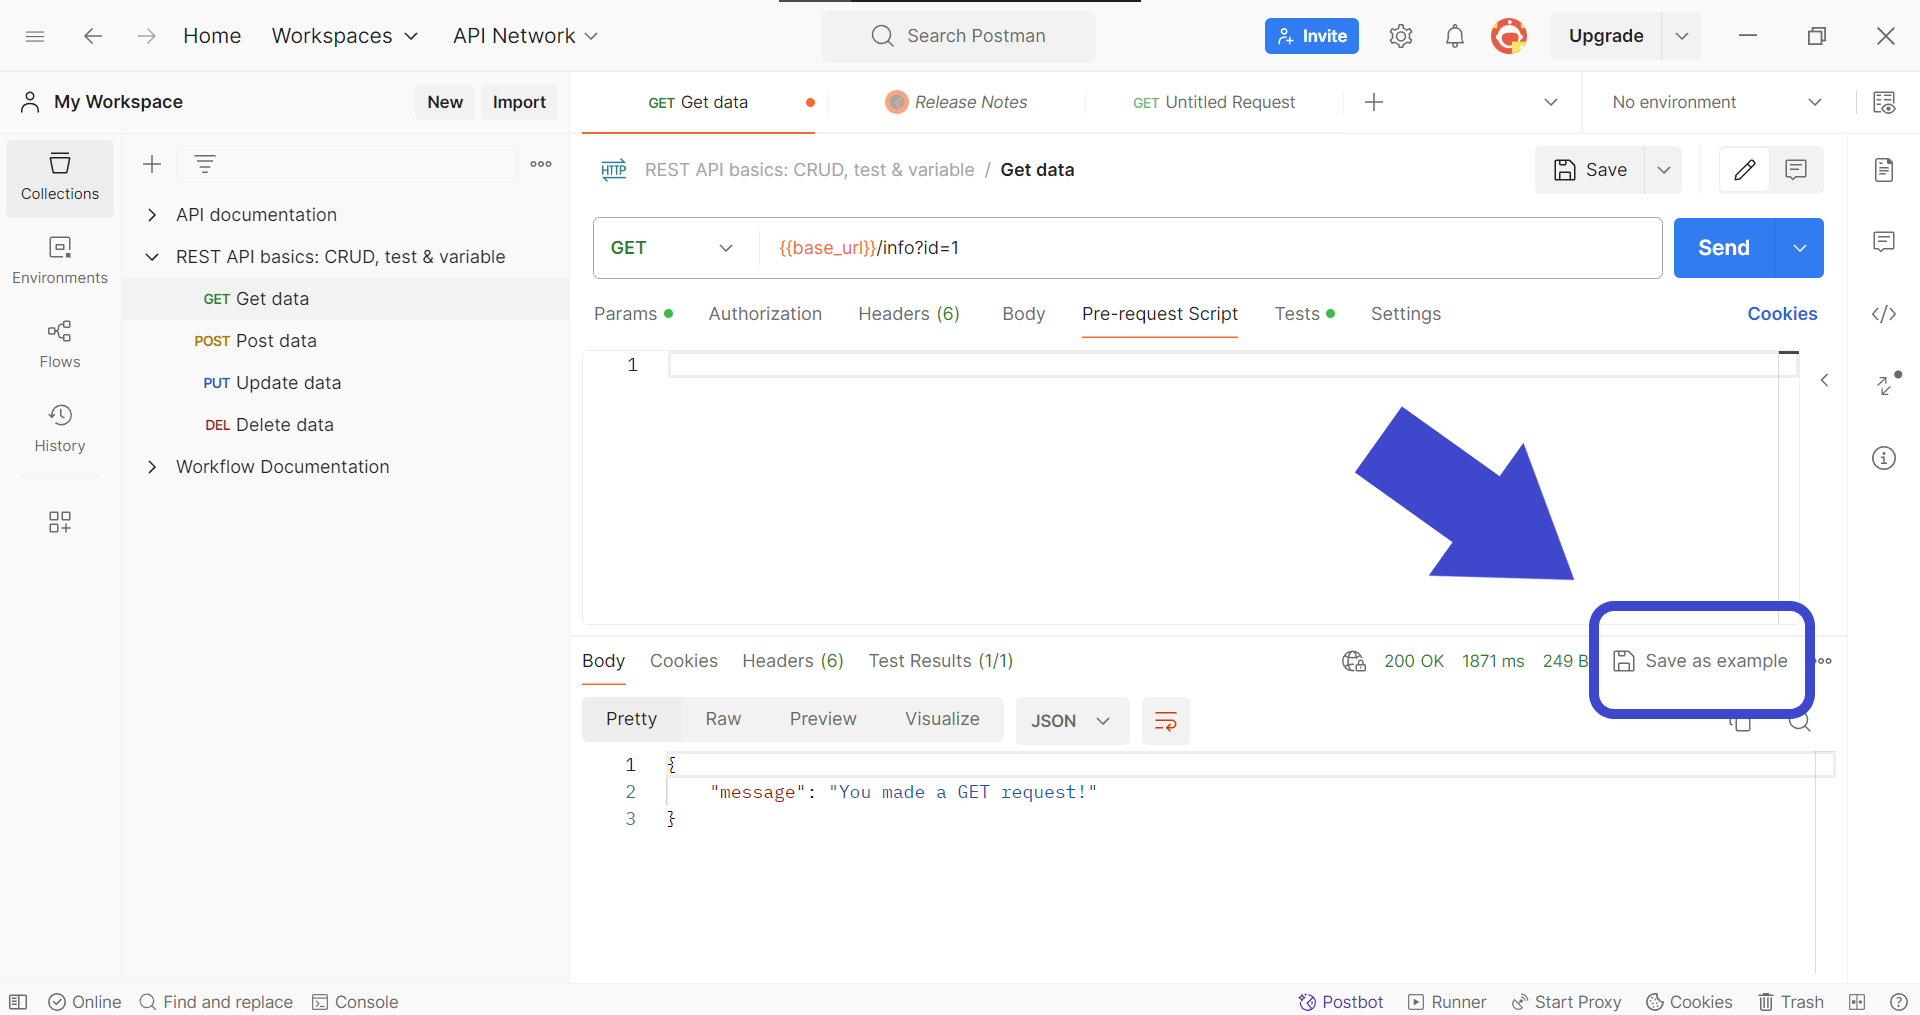This screenshot has width=1920, height=1015.
Task: Open comments icon in right sidebar
Action: tap(1884, 242)
